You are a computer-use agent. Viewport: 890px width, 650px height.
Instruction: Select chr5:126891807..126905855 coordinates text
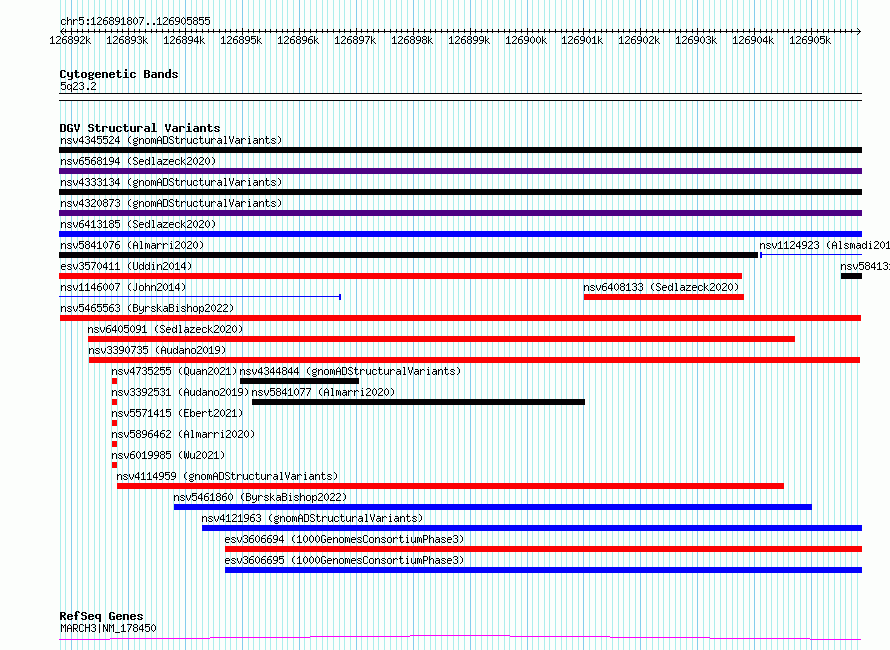pos(135,21)
